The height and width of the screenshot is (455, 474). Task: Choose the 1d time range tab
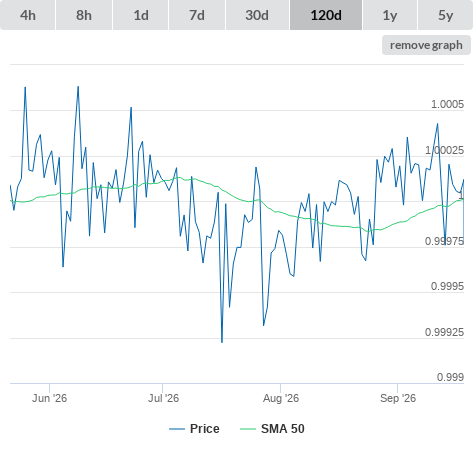(141, 15)
